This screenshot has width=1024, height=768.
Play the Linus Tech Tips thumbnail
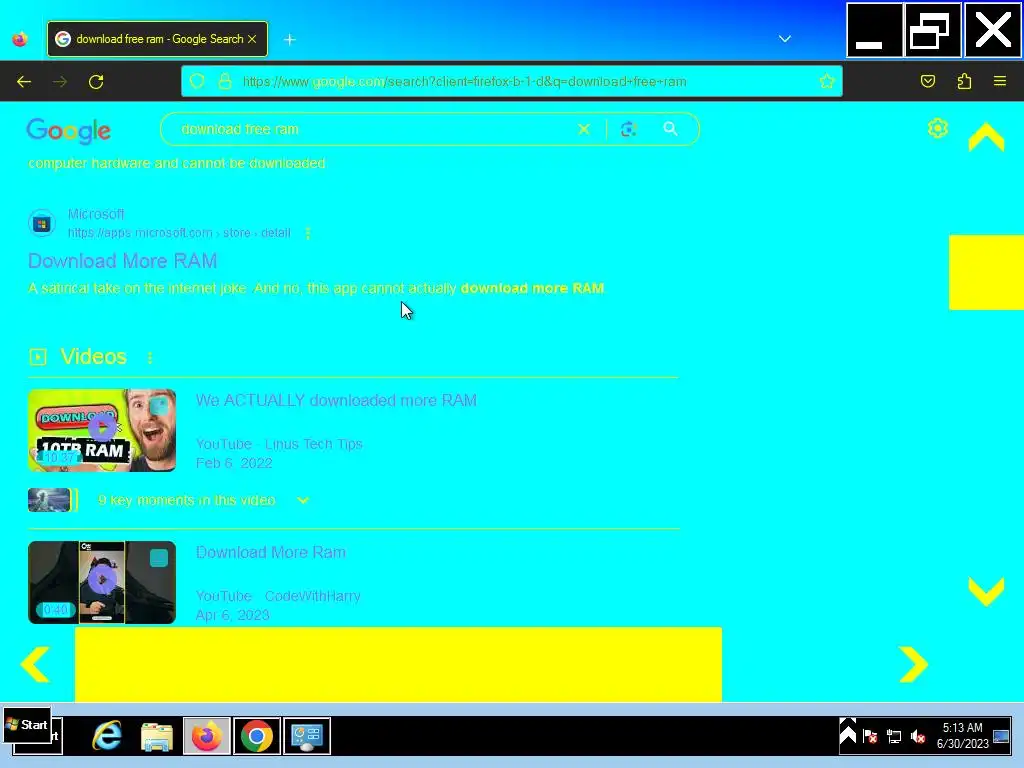pos(102,430)
